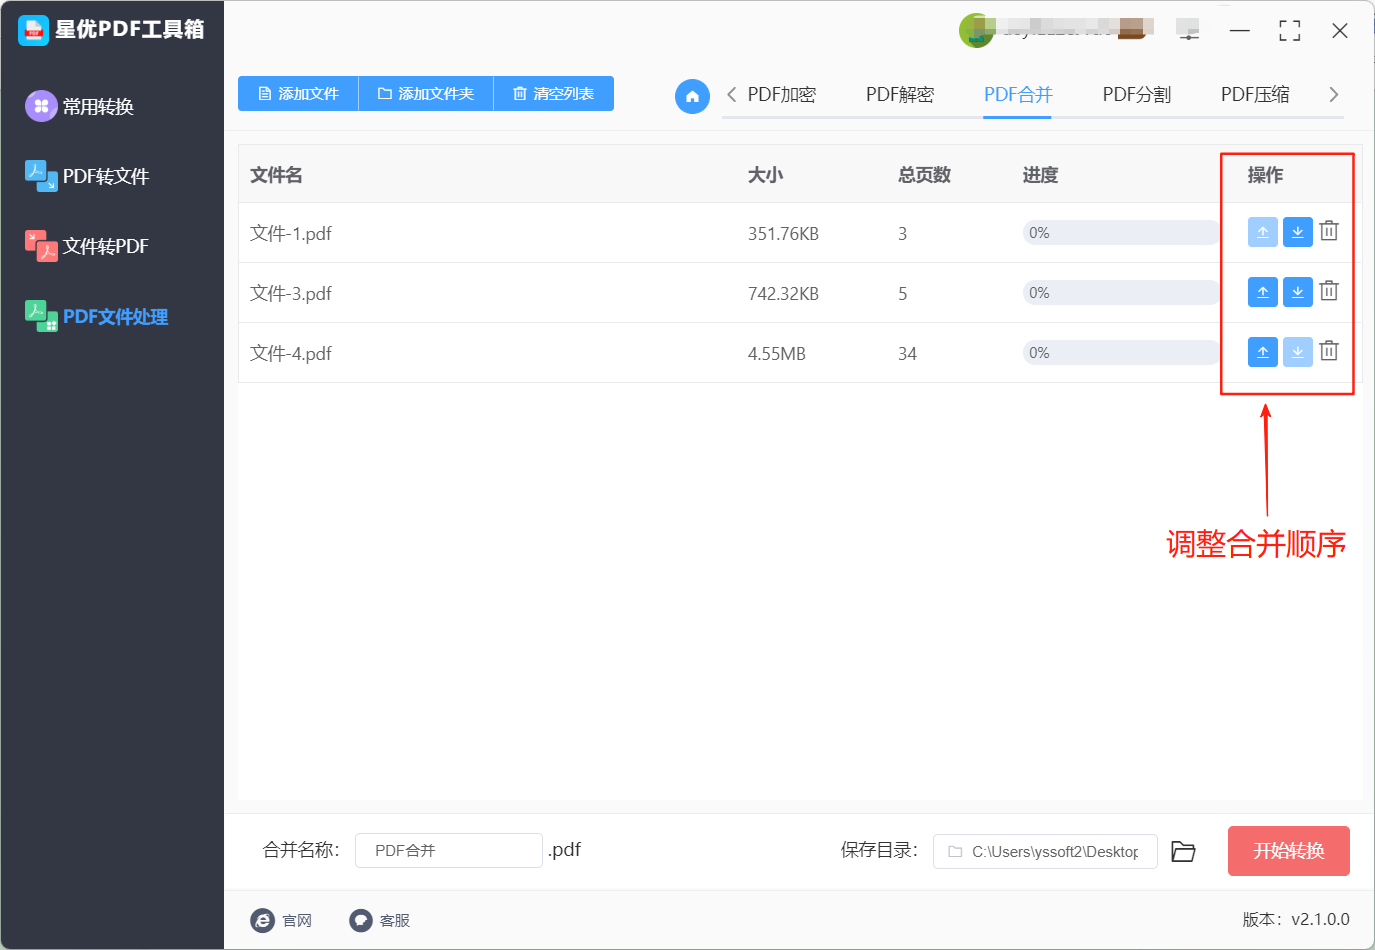Move 文件-1.pdf down in merge order
The width and height of the screenshot is (1375, 950).
tap(1297, 232)
